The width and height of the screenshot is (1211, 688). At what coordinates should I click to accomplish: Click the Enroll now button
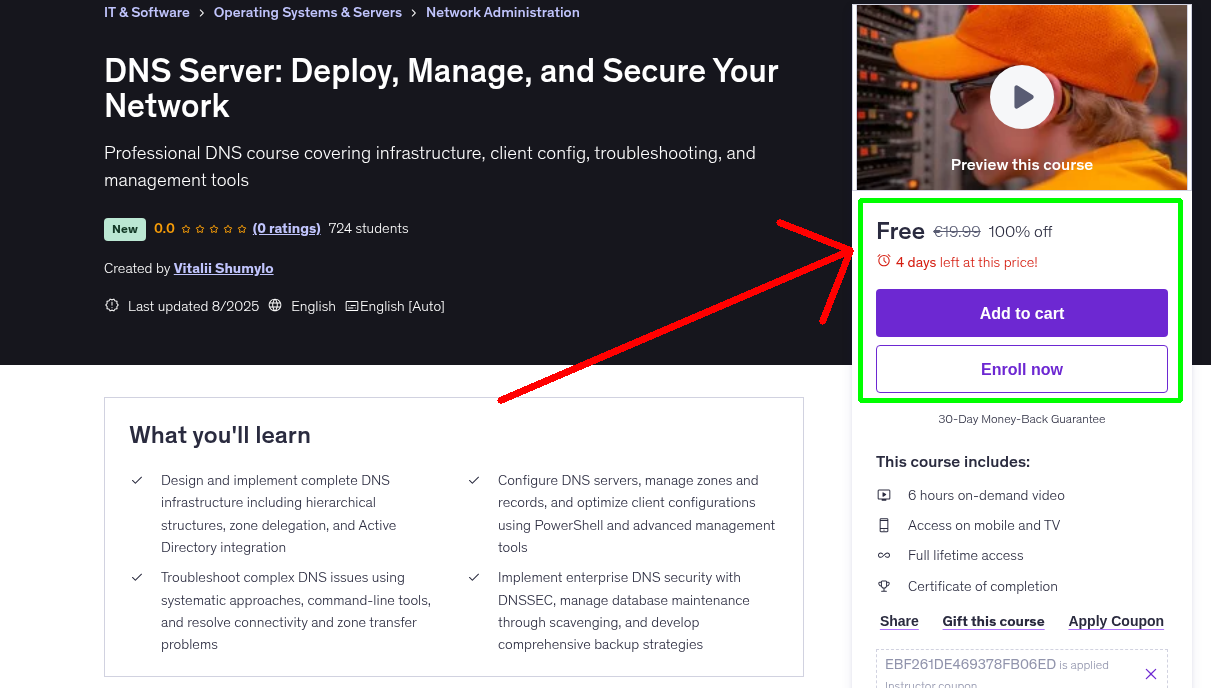pos(1021,369)
